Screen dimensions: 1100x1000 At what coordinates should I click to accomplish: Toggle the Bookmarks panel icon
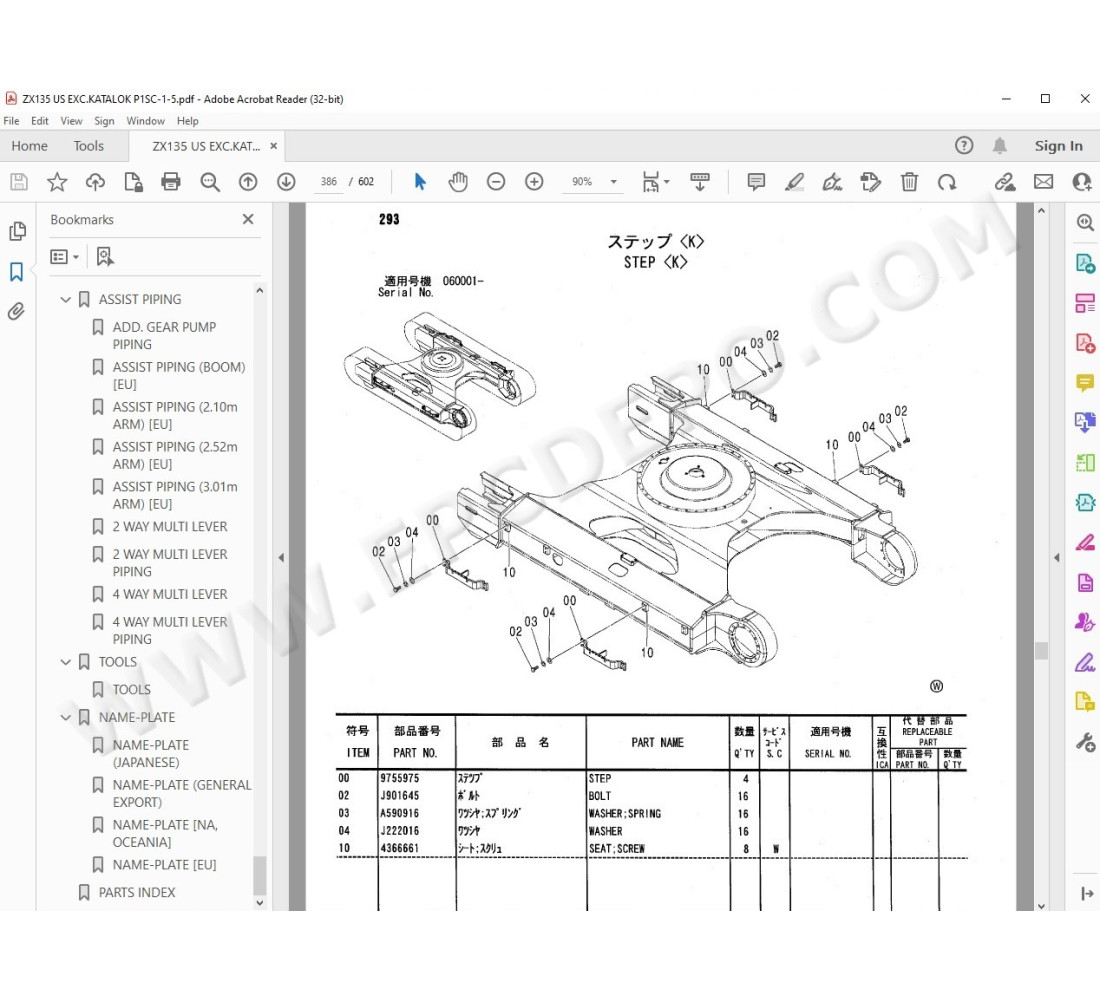pyautogui.click(x=17, y=271)
